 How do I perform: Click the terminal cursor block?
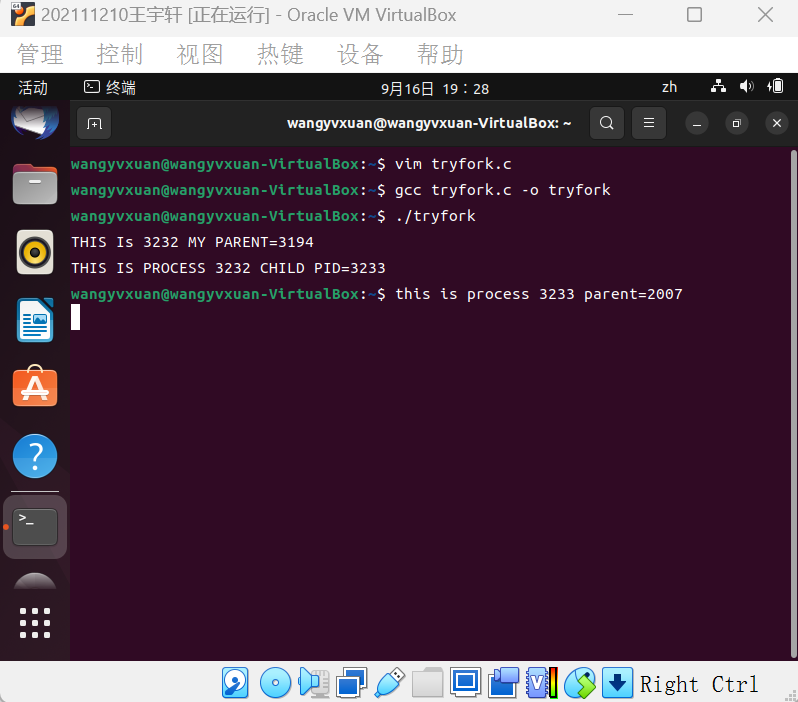coord(75,317)
